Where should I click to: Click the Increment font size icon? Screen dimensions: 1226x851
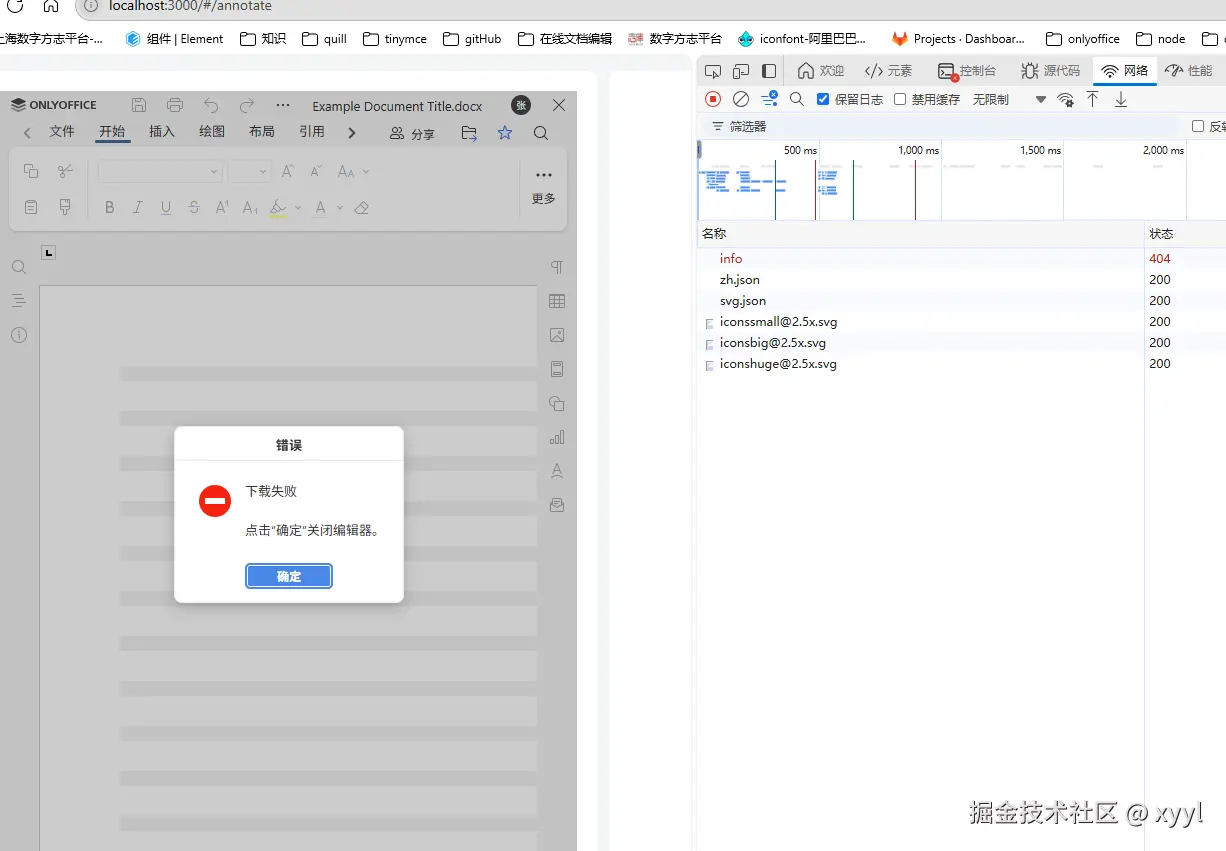coord(287,172)
